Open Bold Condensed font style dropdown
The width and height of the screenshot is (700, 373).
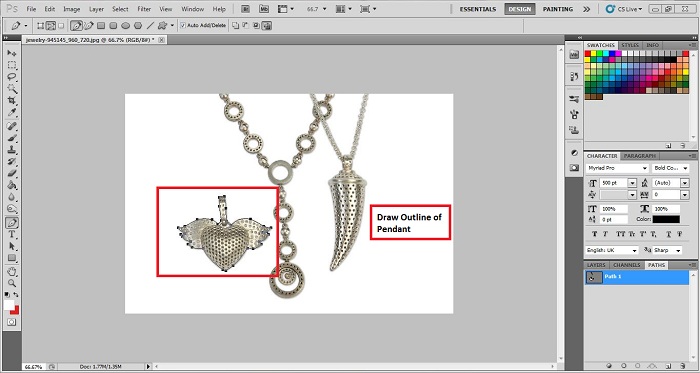(685, 168)
